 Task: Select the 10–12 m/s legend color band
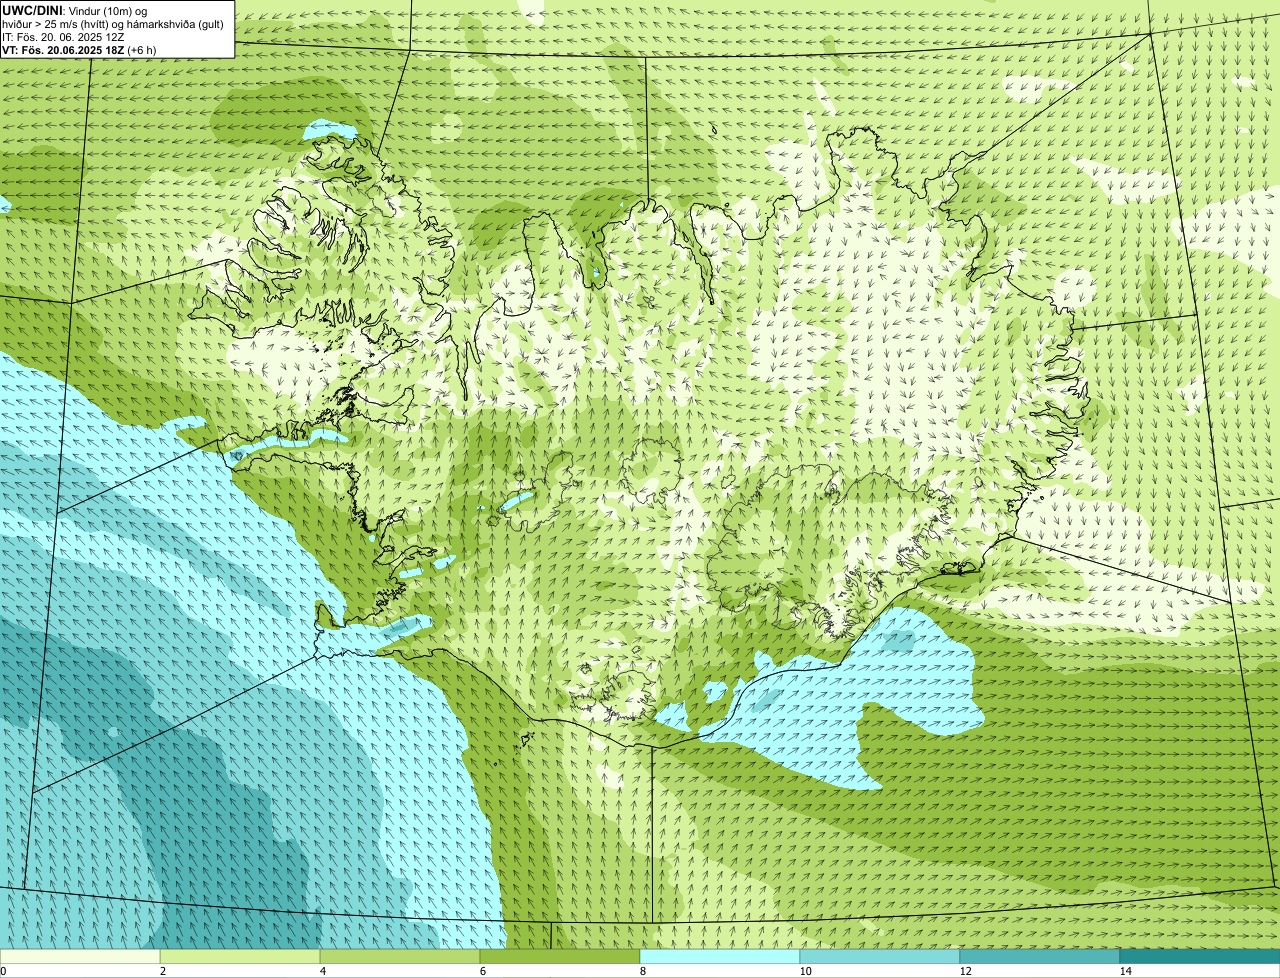pos(880,956)
